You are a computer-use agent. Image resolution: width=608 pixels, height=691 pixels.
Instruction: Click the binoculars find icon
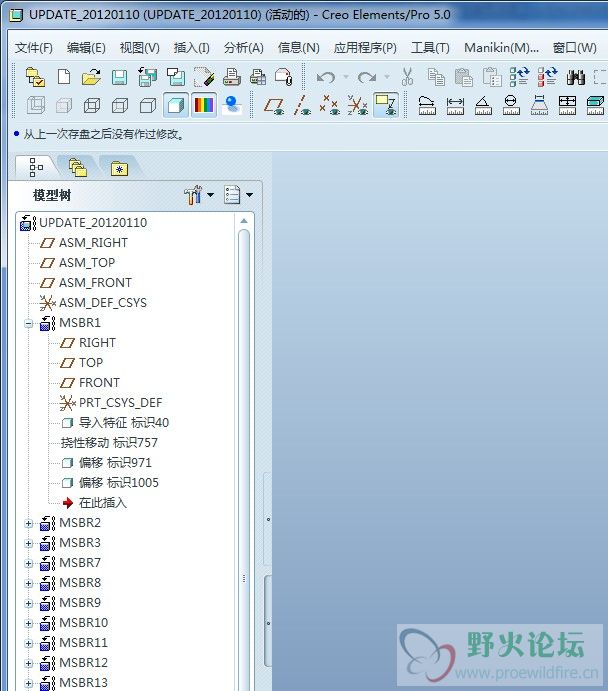point(575,77)
